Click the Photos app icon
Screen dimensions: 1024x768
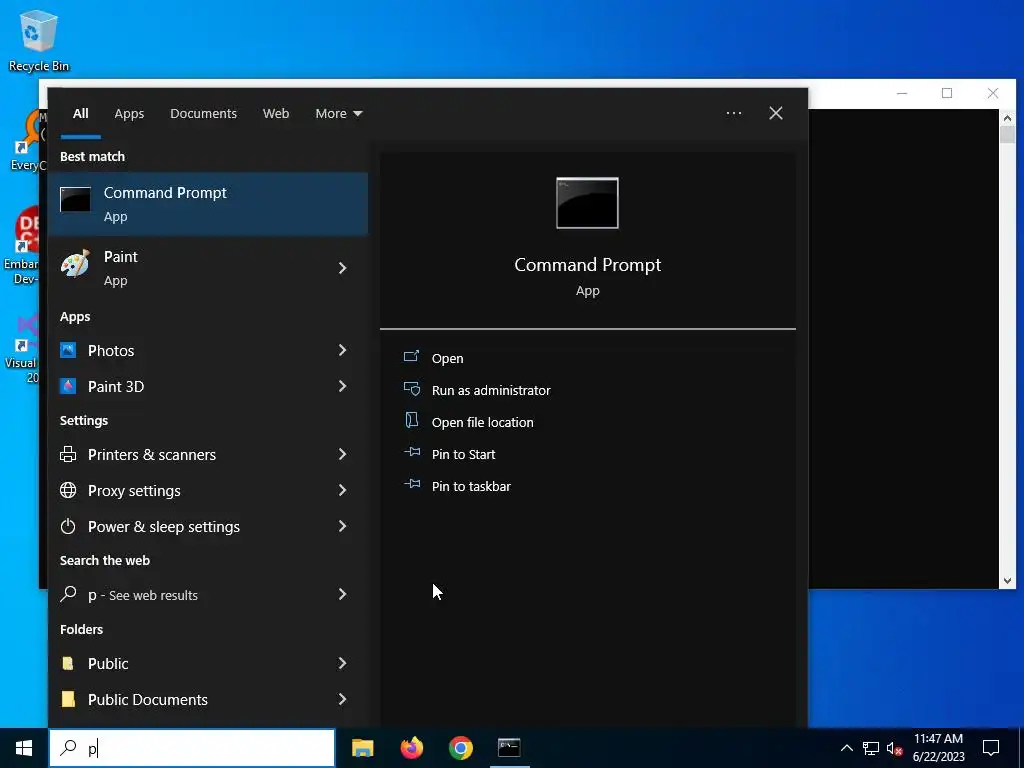[68, 351]
